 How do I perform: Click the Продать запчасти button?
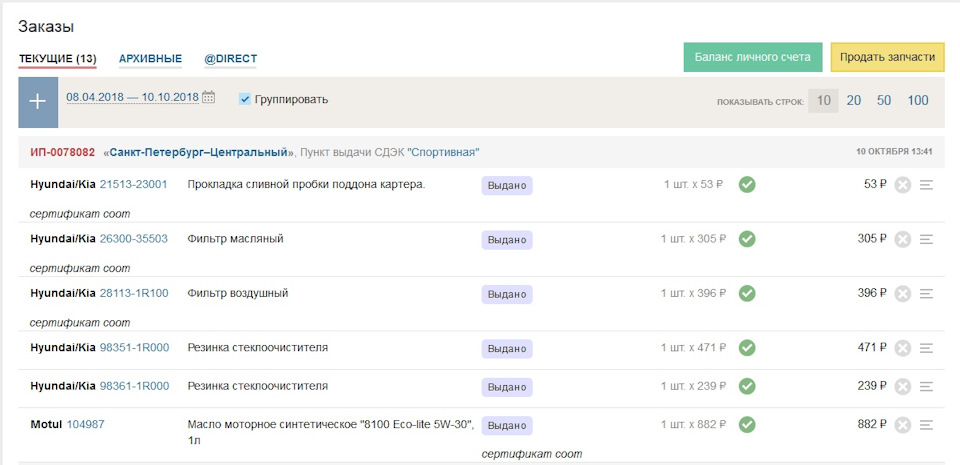coord(887,57)
